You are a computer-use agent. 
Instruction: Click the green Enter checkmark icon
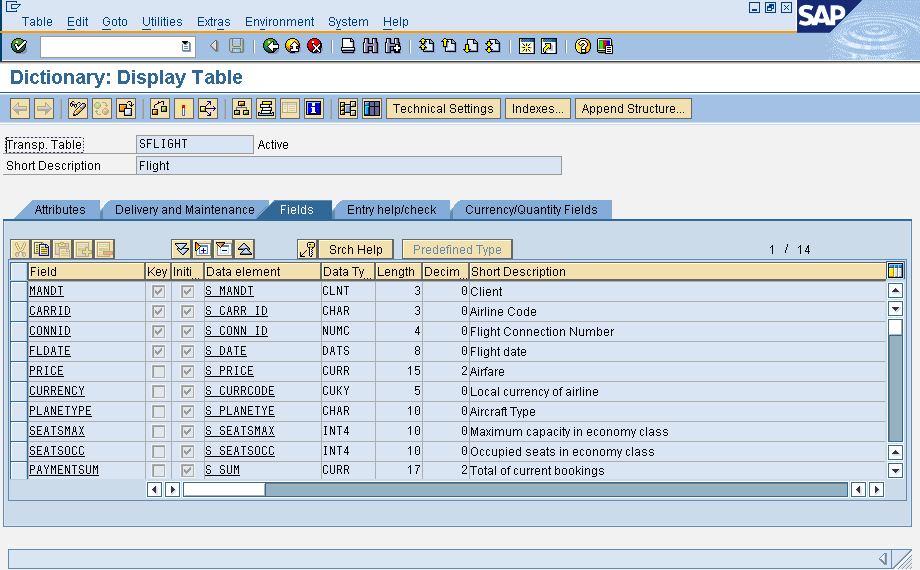[x=19, y=46]
